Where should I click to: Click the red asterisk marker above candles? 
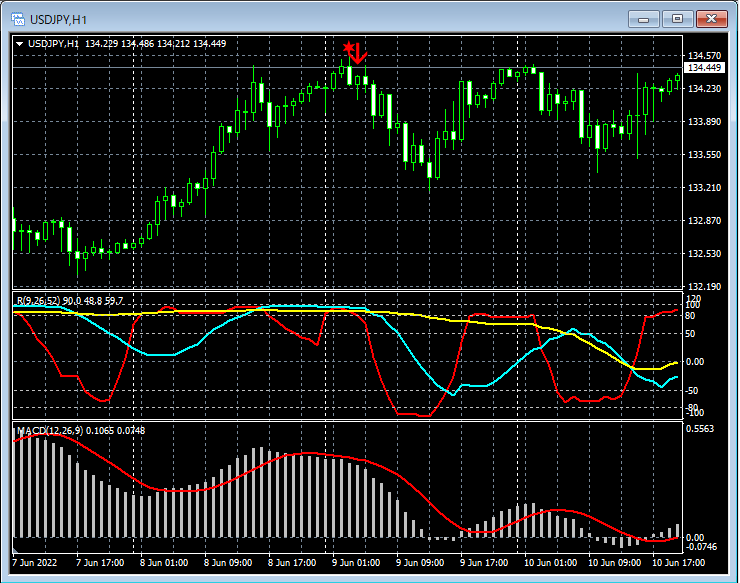348,48
